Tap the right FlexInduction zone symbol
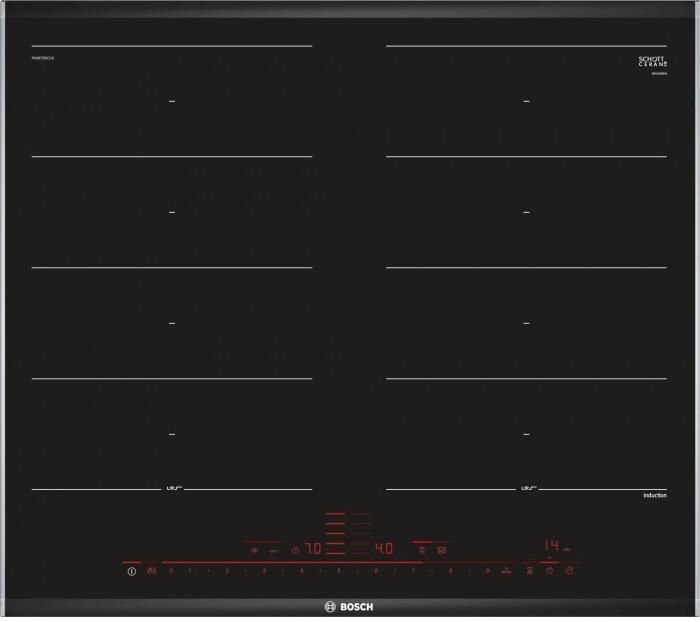This screenshot has width=700, height=622. [529, 488]
